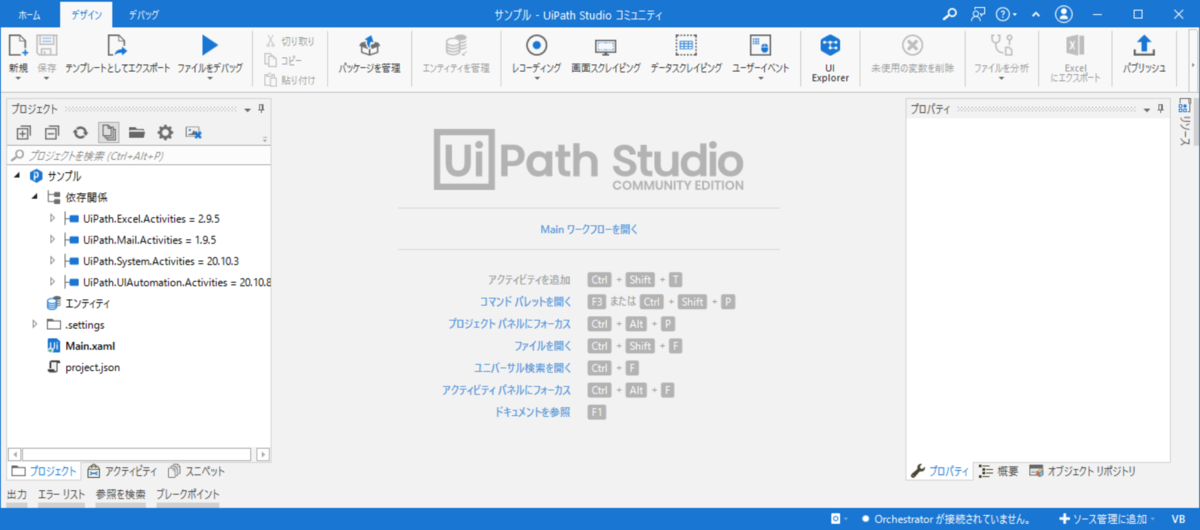Switch to Properties (プロパティ) bottom tab
The width and height of the screenshot is (1200, 530).
click(939, 471)
